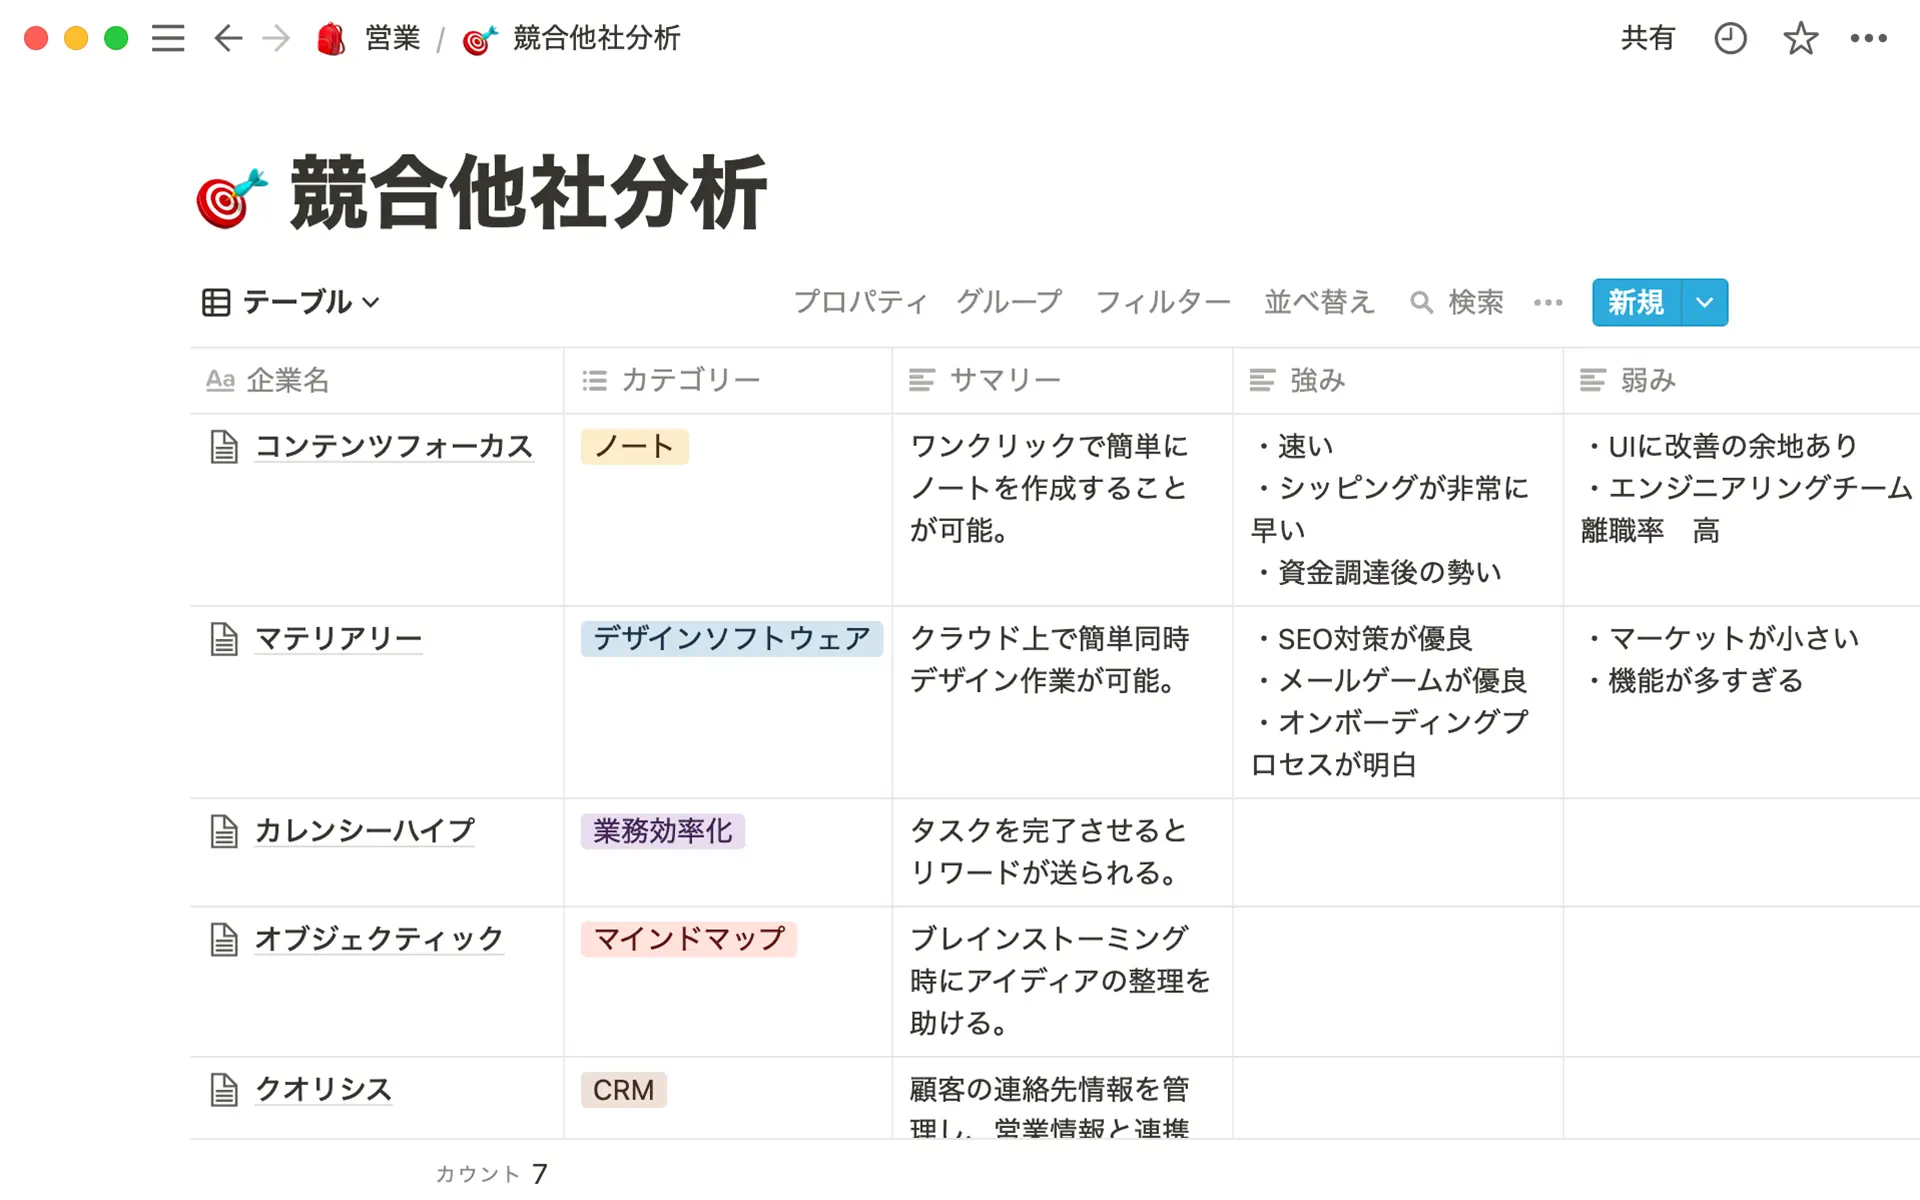The image size is (1920, 1200).
Task: Click the backpack 営業 breadcrumb icon
Action: click(330, 38)
